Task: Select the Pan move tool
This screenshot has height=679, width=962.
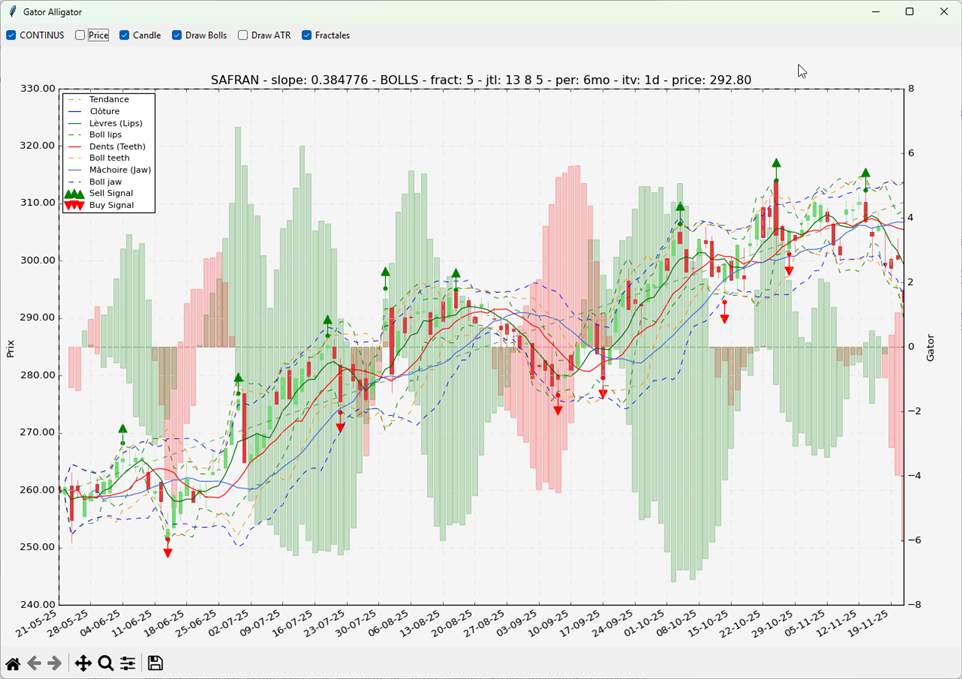Action: click(x=83, y=663)
